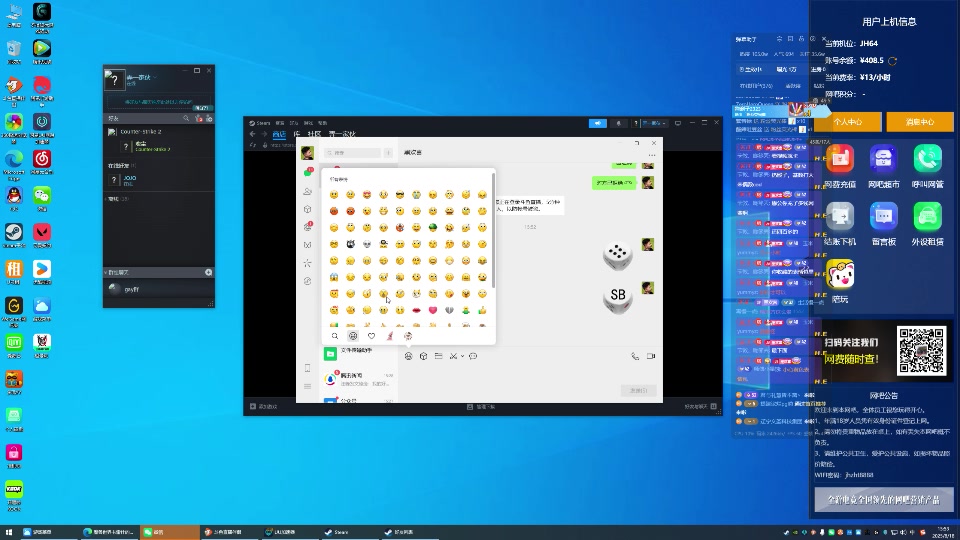Screen dimensions: 960x540
Task: Open the Steam menu in title bar
Action: [261, 122]
